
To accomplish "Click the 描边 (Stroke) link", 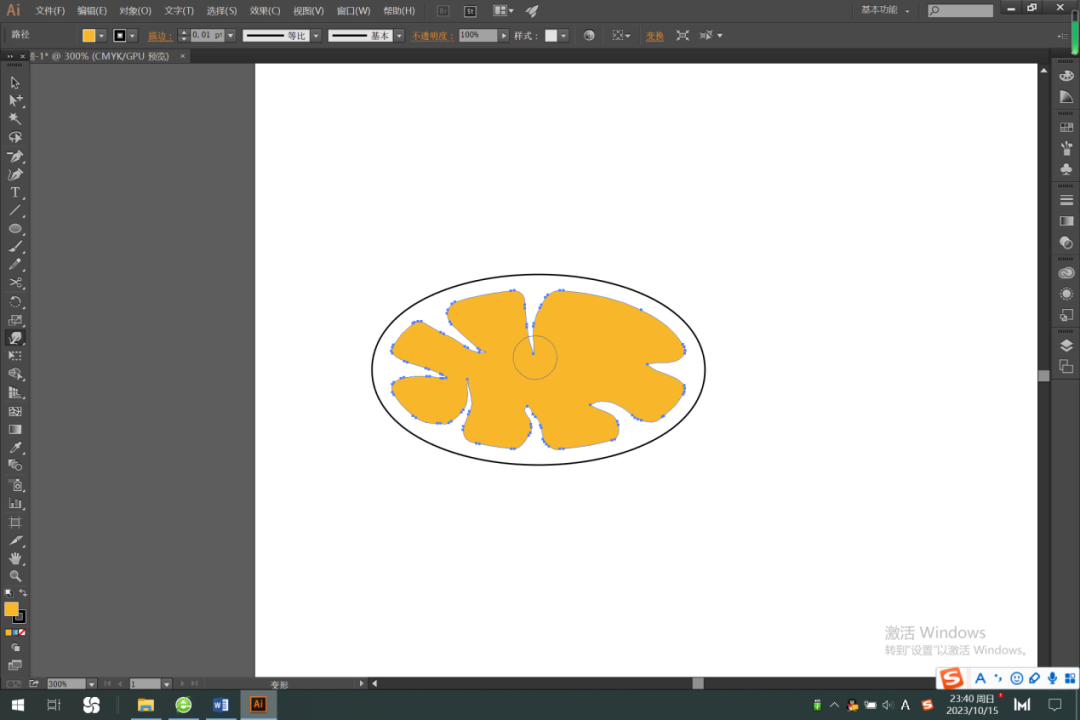I will (x=158, y=35).
